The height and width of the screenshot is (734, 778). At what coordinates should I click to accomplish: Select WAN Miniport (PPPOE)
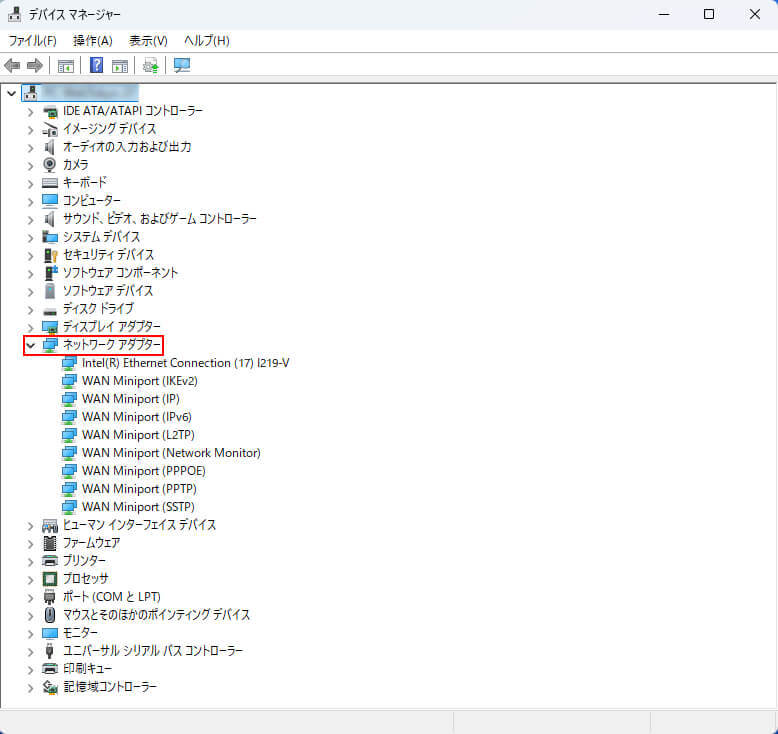[143, 471]
